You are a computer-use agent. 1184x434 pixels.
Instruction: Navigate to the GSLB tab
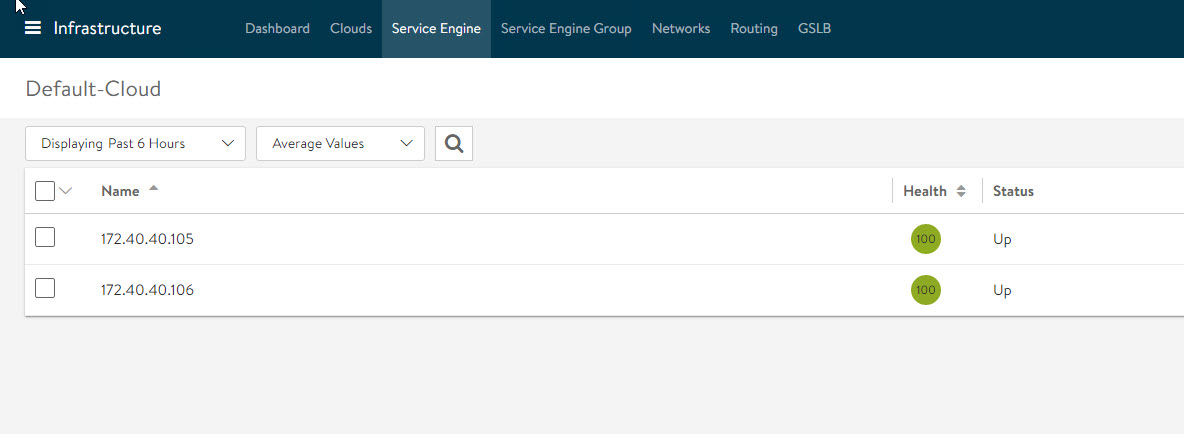pyautogui.click(x=814, y=29)
